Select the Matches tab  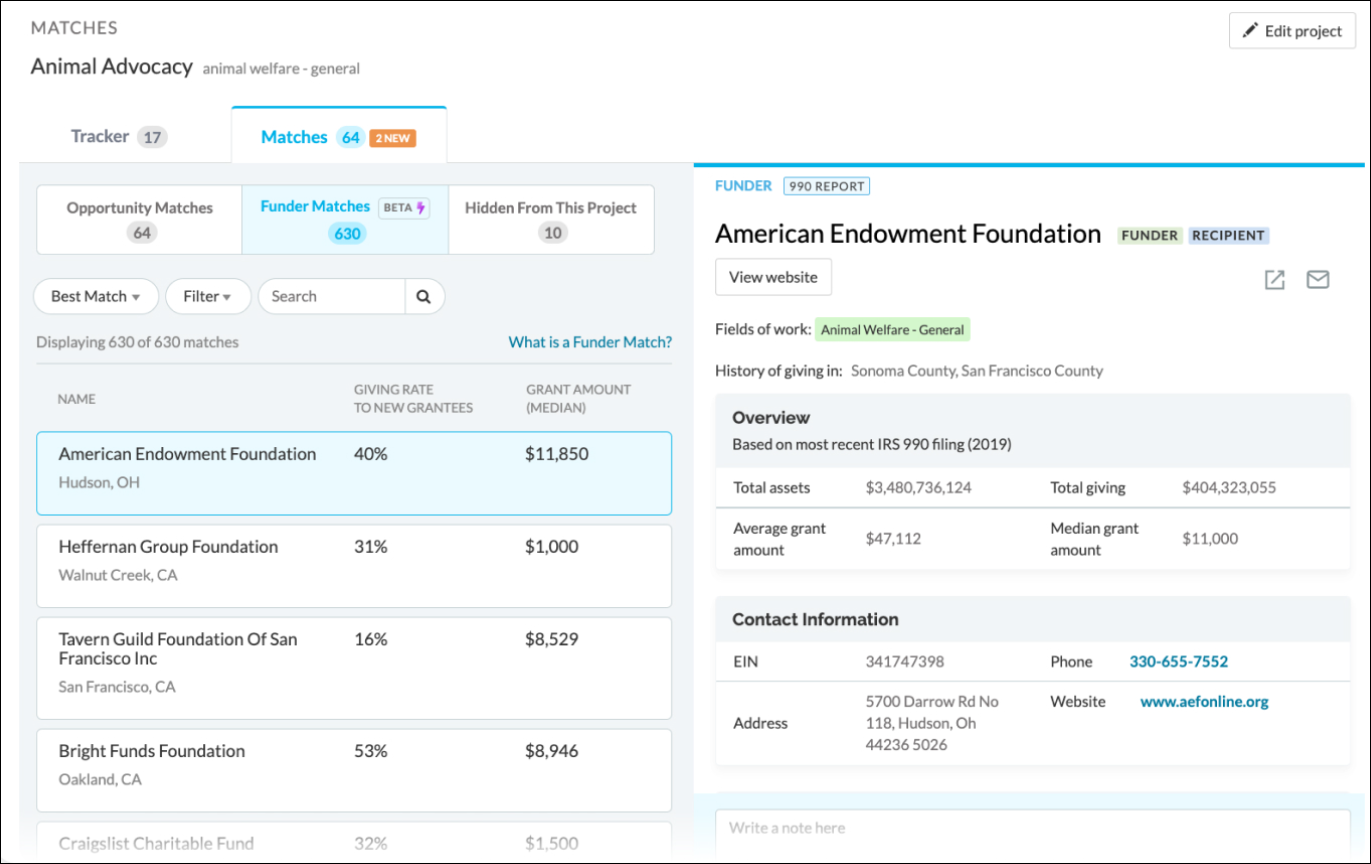click(x=338, y=136)
